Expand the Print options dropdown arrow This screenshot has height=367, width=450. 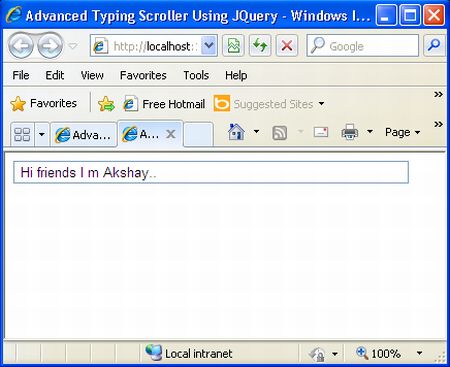tap(370, 132)
